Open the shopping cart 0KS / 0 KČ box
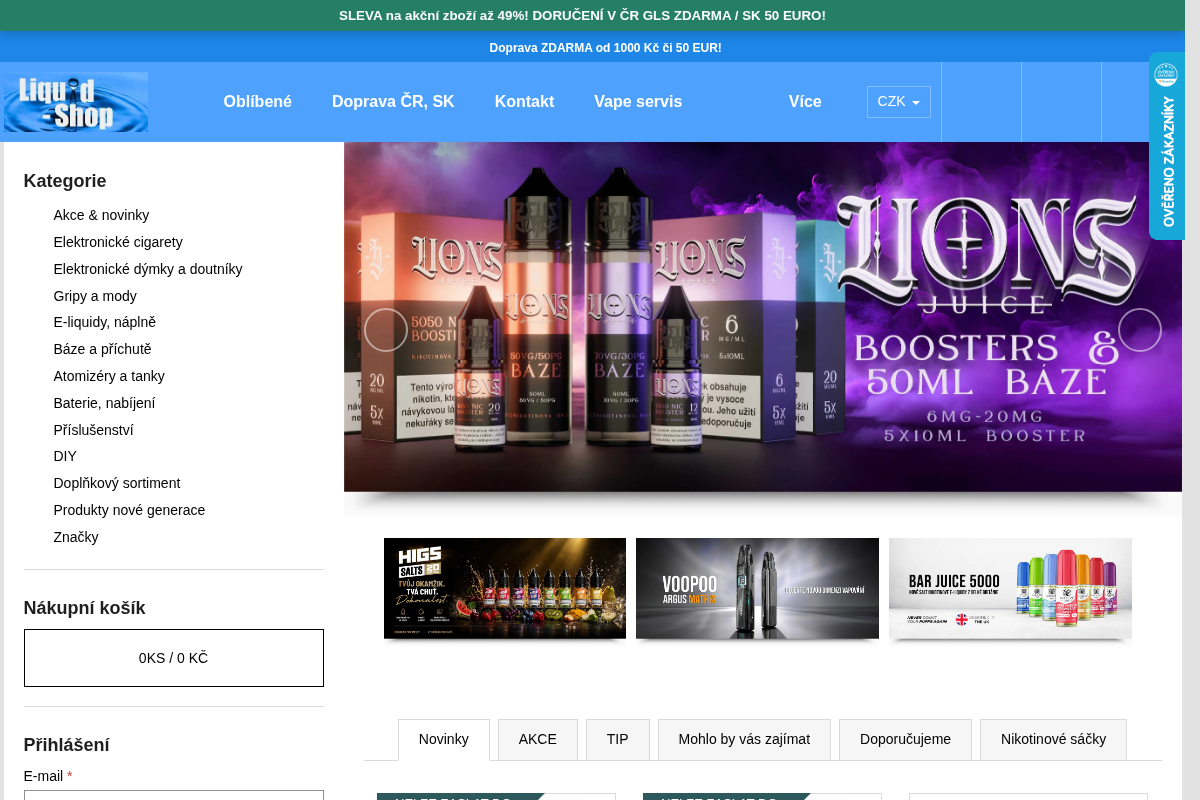Screen dimensions: 1200x800 pyautogui.click(x=174, y=658)
